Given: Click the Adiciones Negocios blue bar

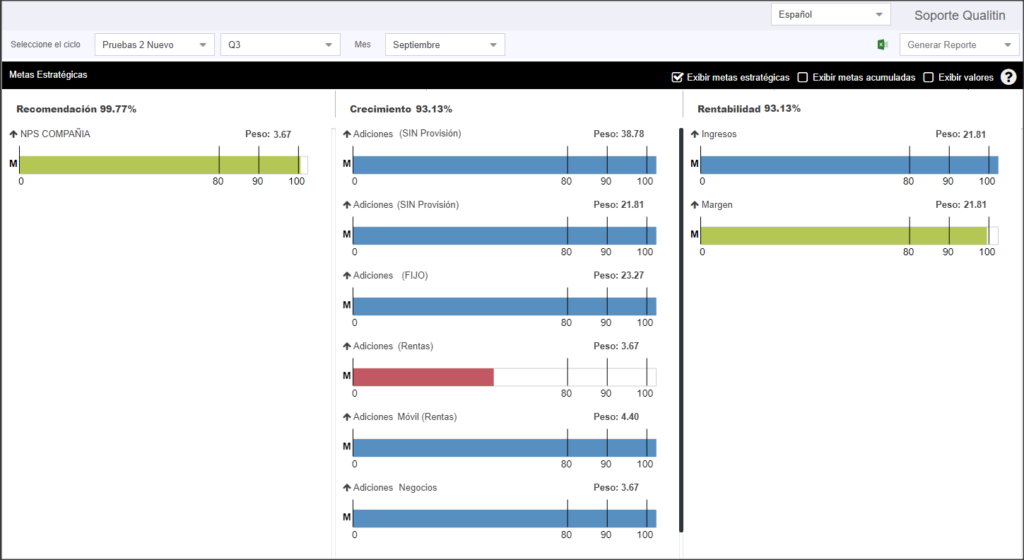Looking at the screenshot, I should point(505,518).
